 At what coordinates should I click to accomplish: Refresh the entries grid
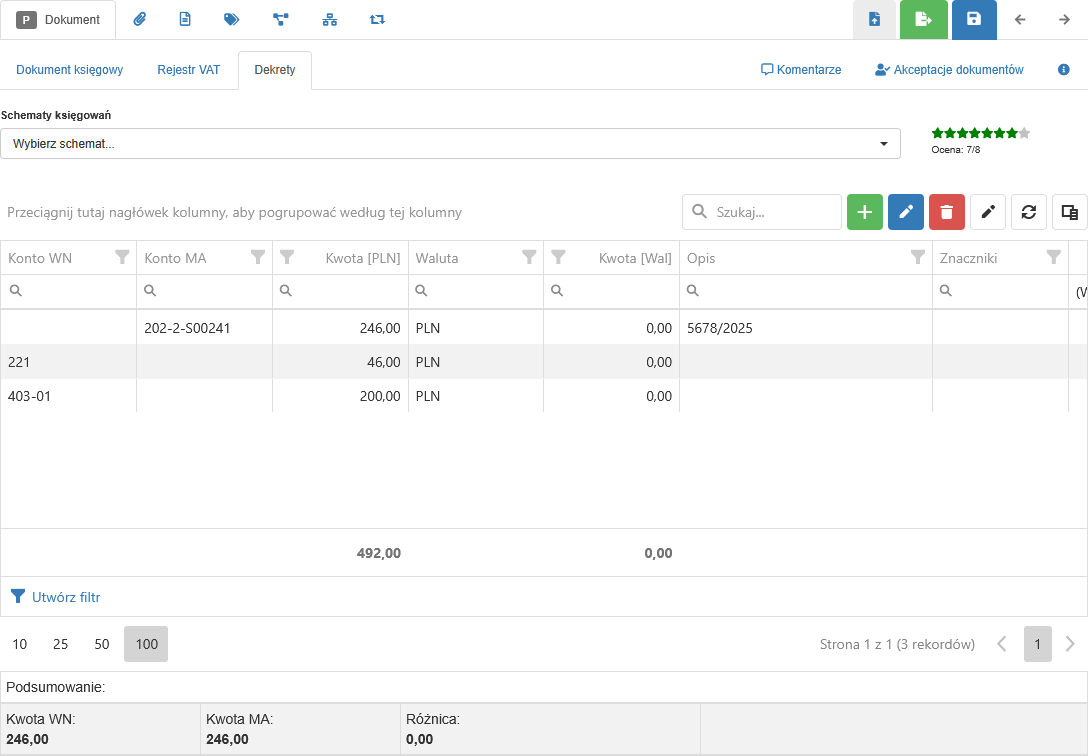click(x=1028, y=212)
